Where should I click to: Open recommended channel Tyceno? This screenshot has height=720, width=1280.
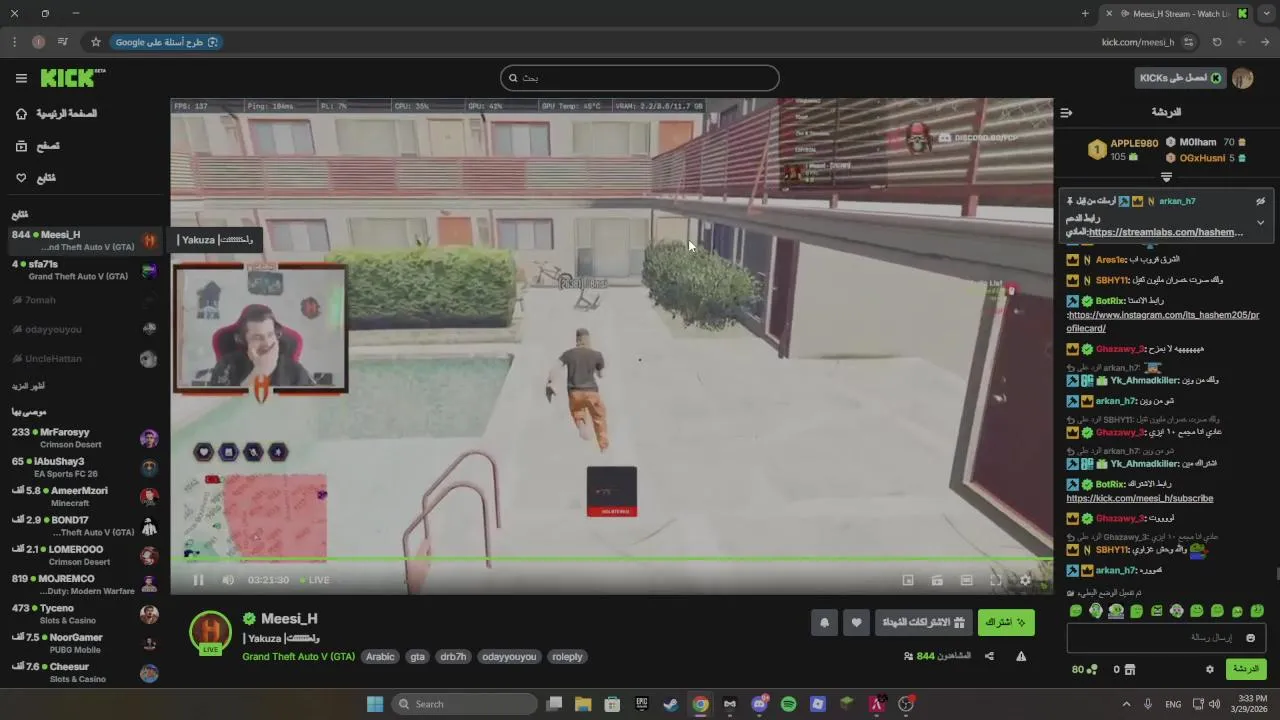(x=85, y=614)
